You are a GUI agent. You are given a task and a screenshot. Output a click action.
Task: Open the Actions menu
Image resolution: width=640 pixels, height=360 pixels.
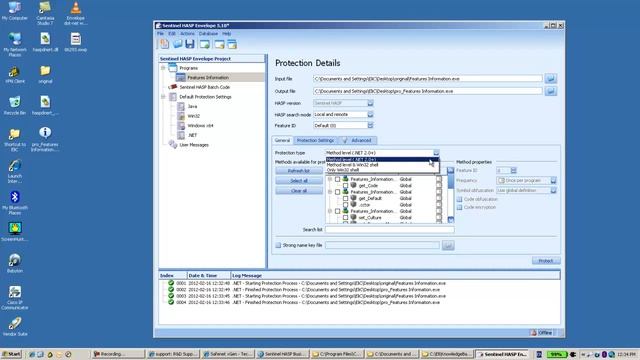pyautogui.click(x=187, y=33)
